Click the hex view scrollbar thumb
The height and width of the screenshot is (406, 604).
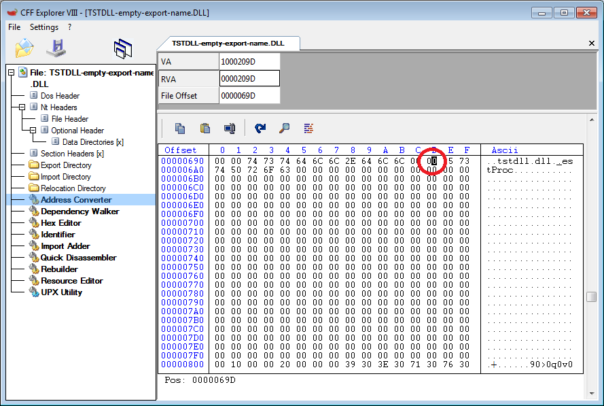coord(591,297)
